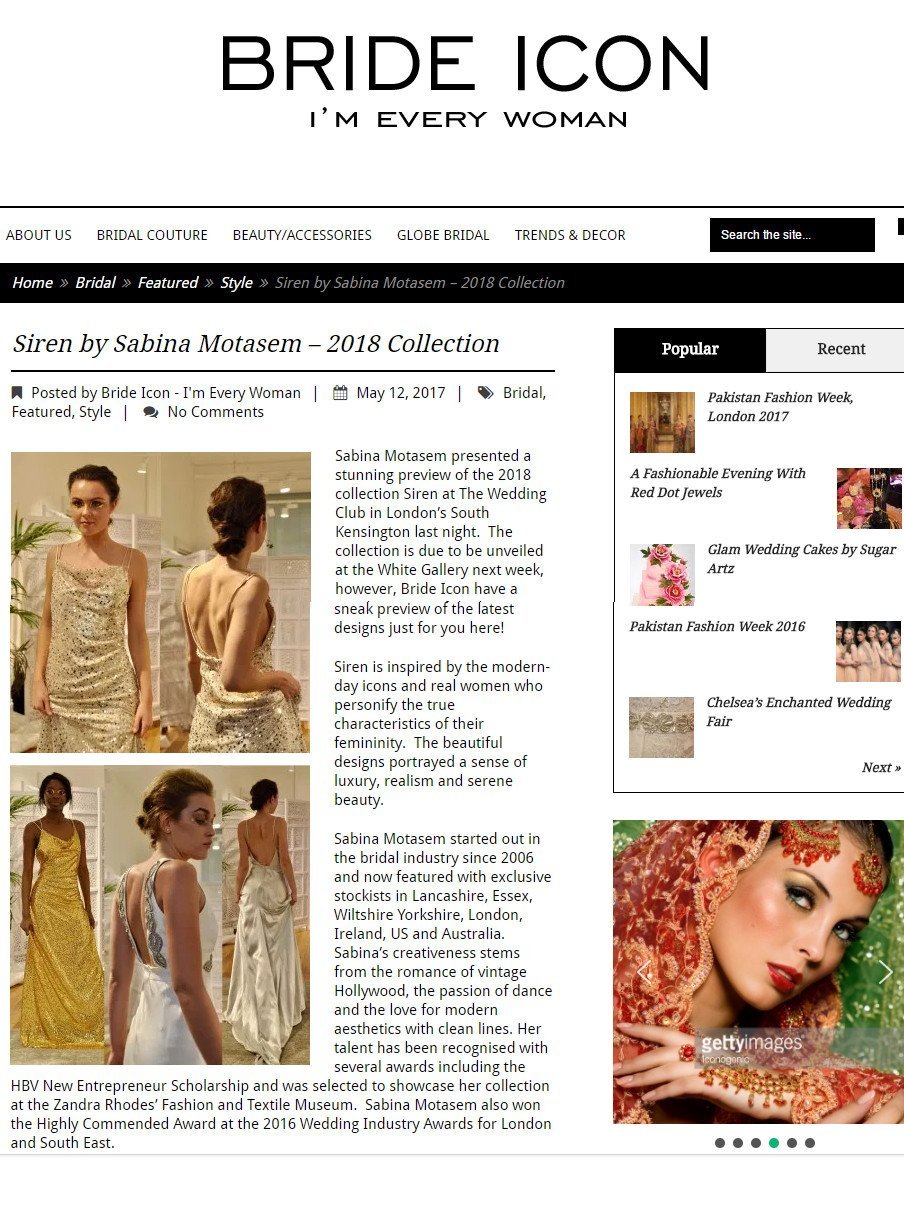
Task: Switch to the Popular tab
Action: [690, 349]
